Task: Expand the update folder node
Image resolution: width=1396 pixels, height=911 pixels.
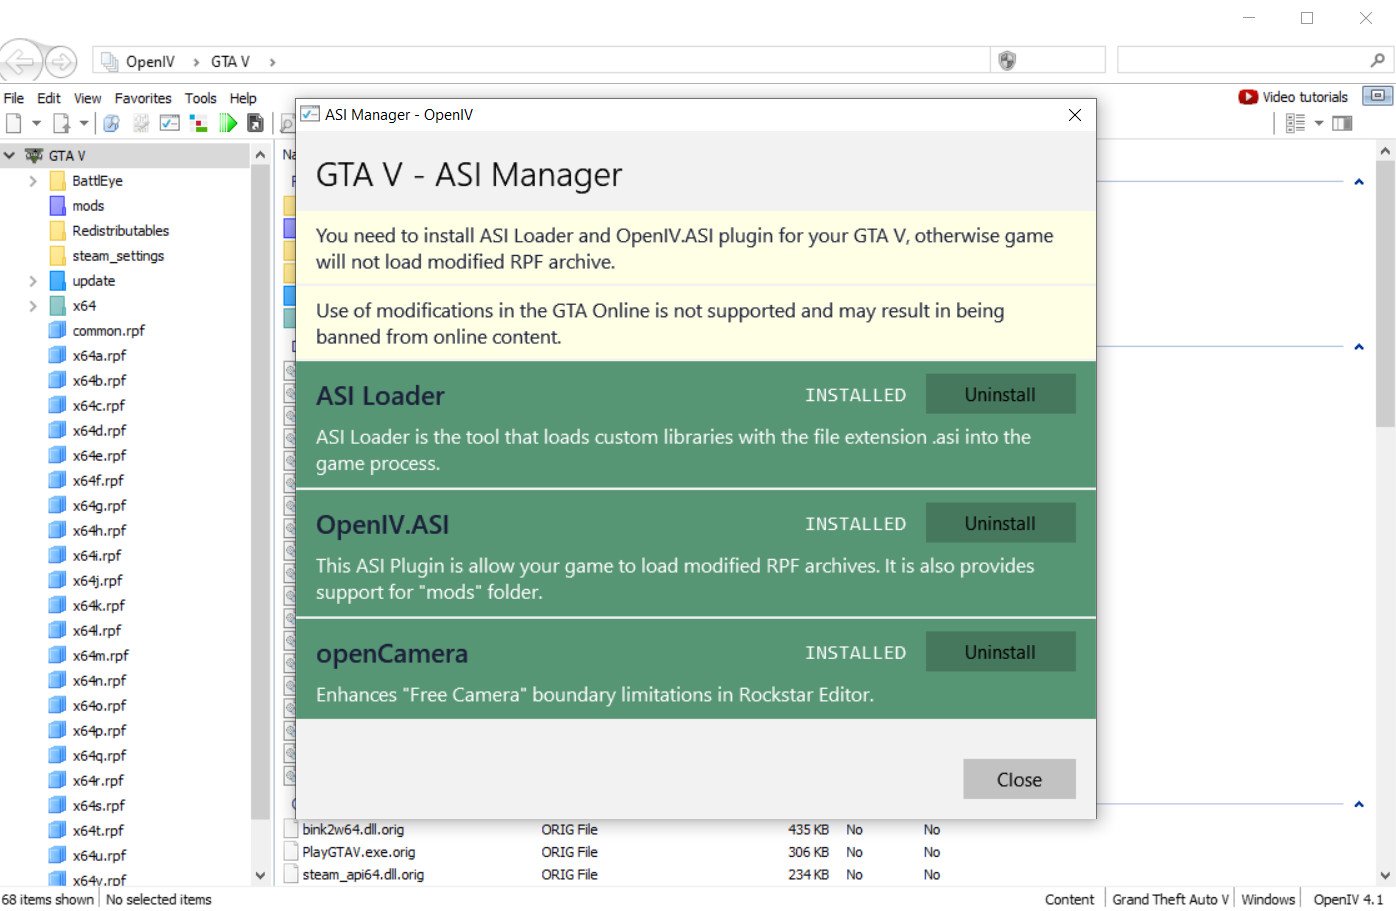Action: coord(33,281)
